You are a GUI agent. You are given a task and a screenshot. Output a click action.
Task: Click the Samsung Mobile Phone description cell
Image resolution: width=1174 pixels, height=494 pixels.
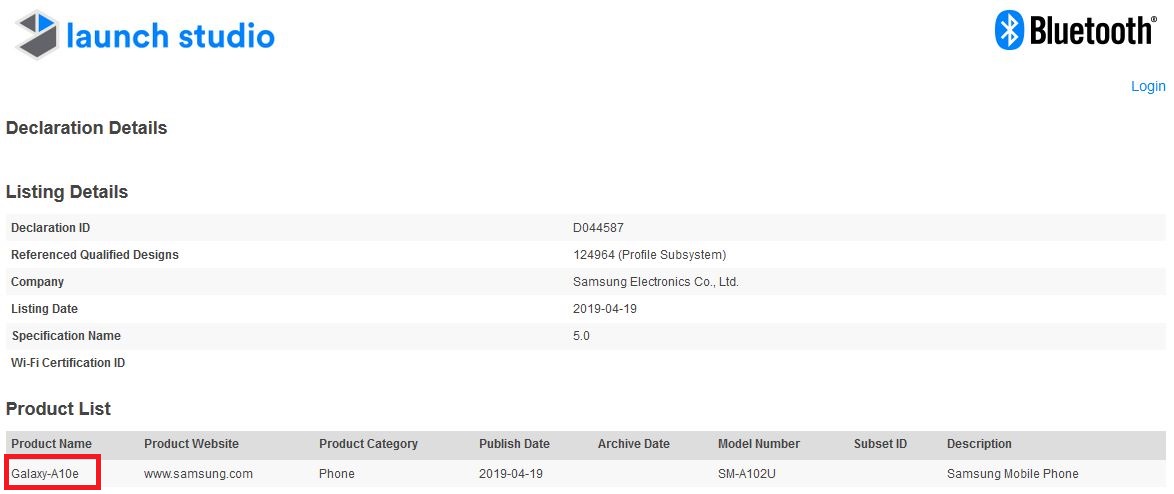click(1013, 474)
